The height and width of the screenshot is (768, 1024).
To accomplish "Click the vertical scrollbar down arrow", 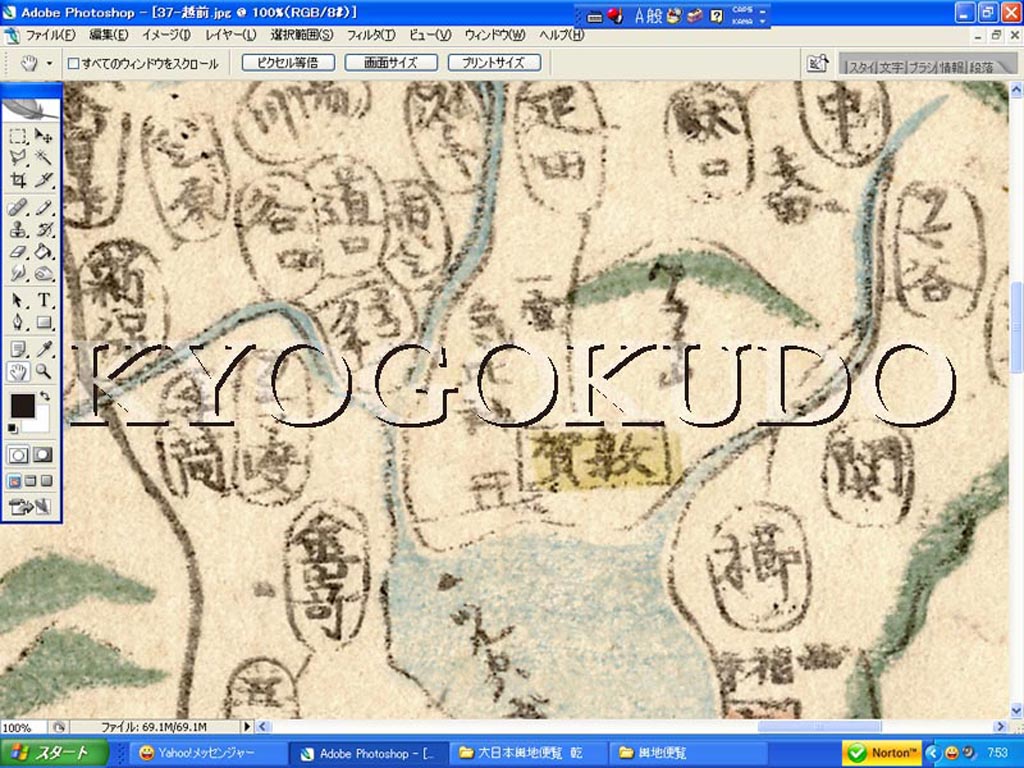I will coord(1017,710).
